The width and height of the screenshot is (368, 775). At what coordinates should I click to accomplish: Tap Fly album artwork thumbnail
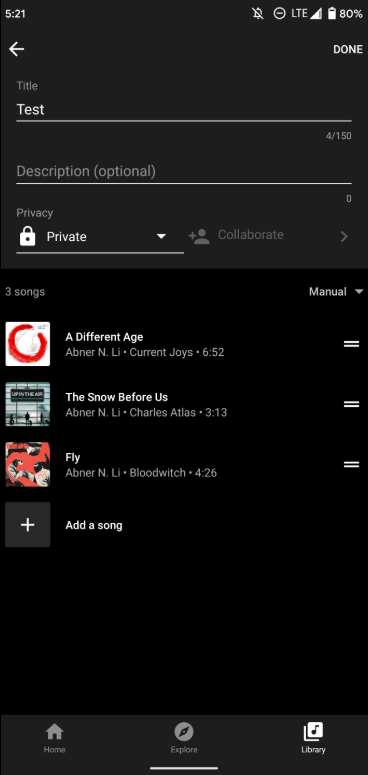coord(28,465)
